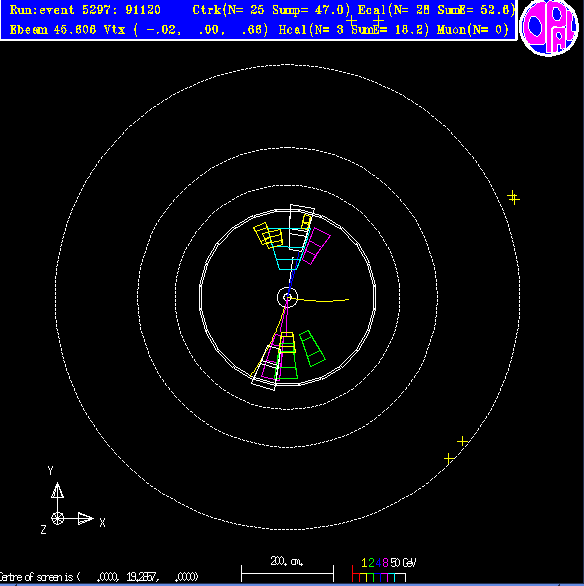Viewport: 584px width, 586px height.
Task: Select the yellow cluster at upper left
Action: point(268,235)
